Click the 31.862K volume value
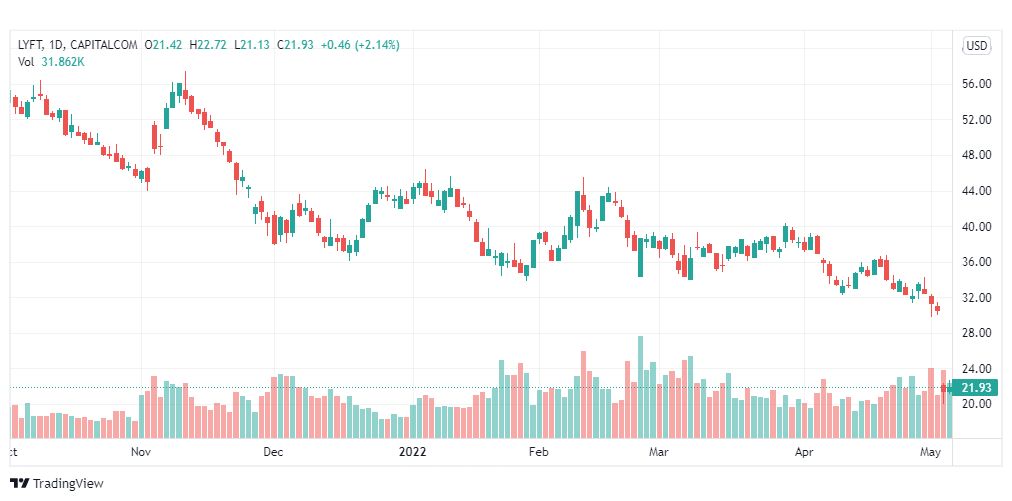 63,62
